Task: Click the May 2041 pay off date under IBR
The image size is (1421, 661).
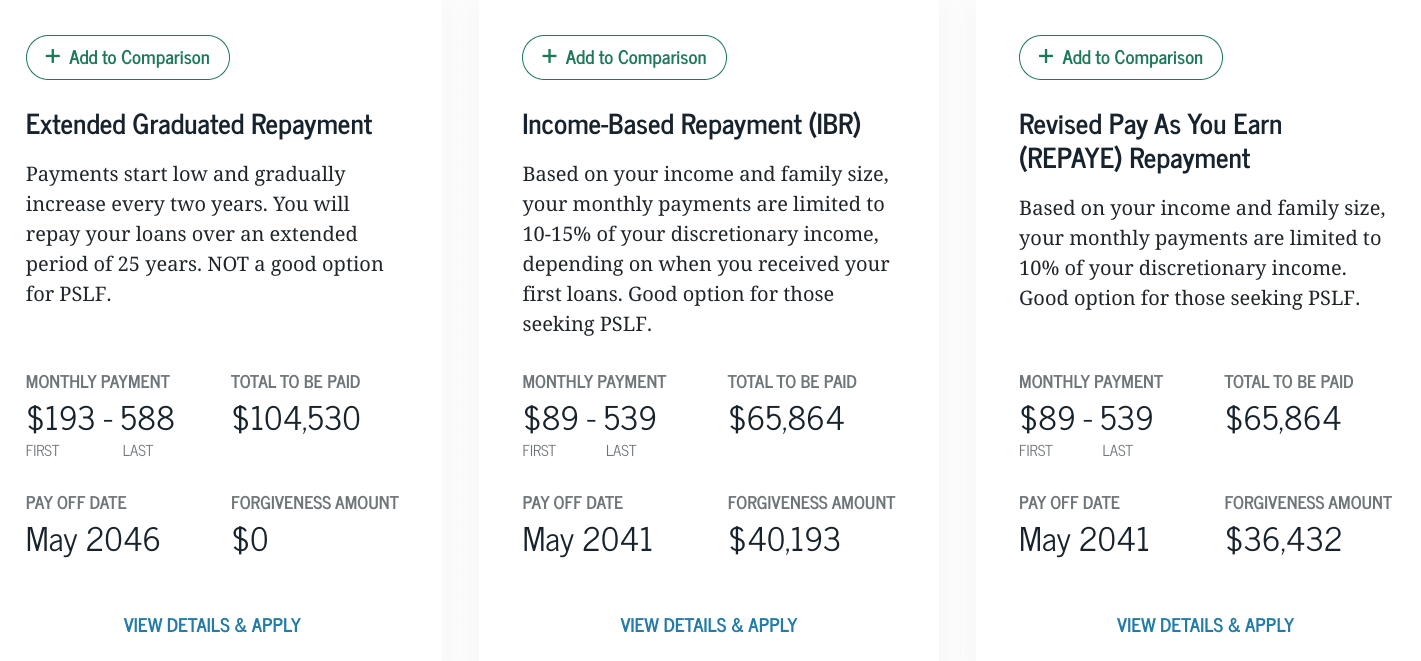Action: coord(587,539)
